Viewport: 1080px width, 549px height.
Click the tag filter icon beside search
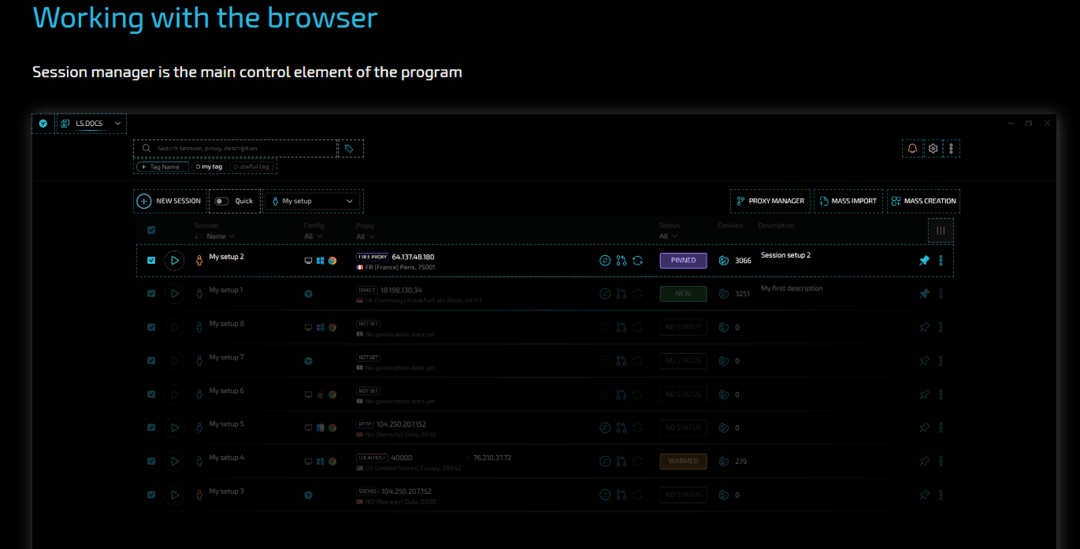(350, 148)
